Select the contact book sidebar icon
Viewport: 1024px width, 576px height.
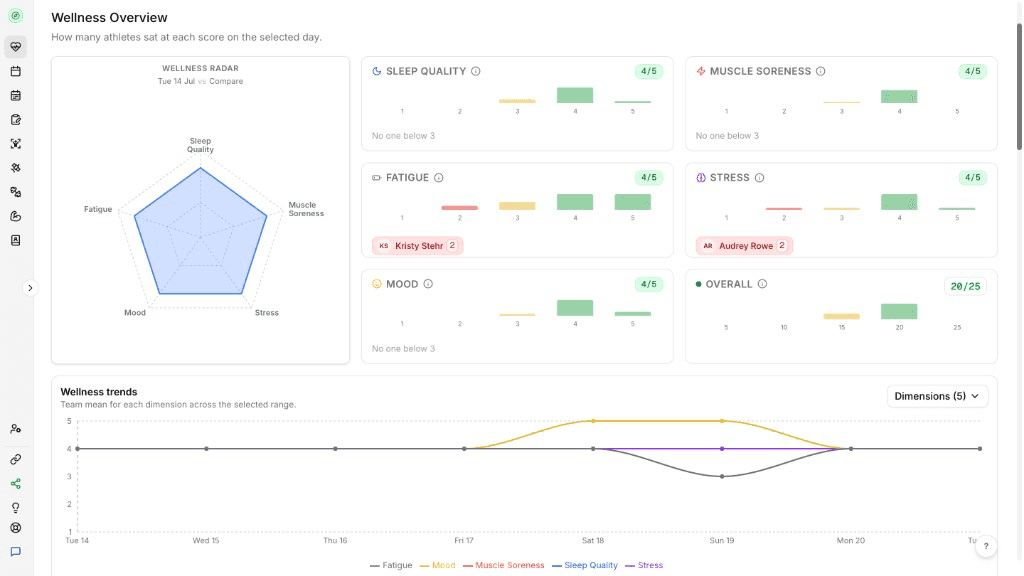pyautogui.click(x=16, y=240)
